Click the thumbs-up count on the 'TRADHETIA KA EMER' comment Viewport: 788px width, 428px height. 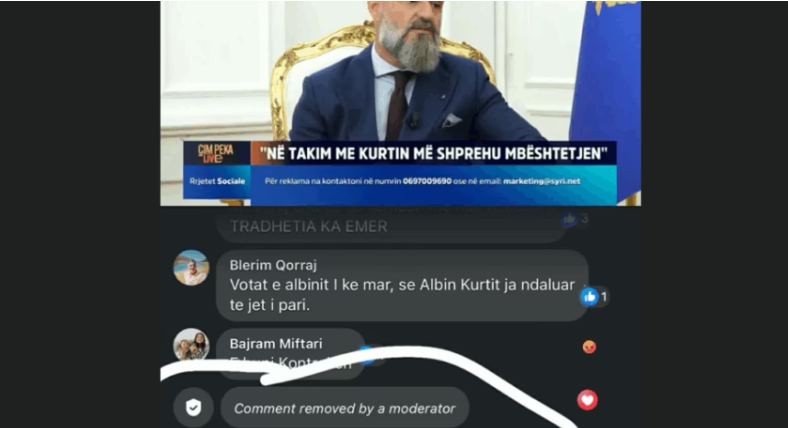(584, 219)
